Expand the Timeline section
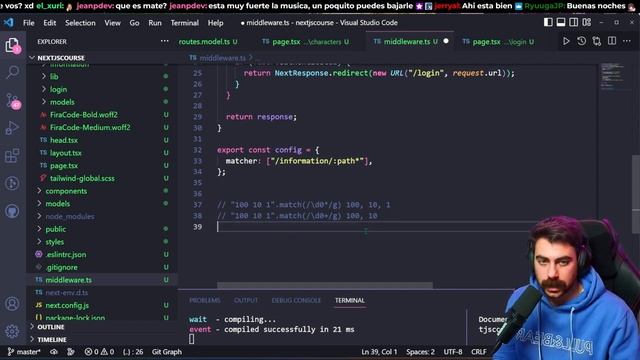This screenshot has height=360, width=640. tap(102, 340)
